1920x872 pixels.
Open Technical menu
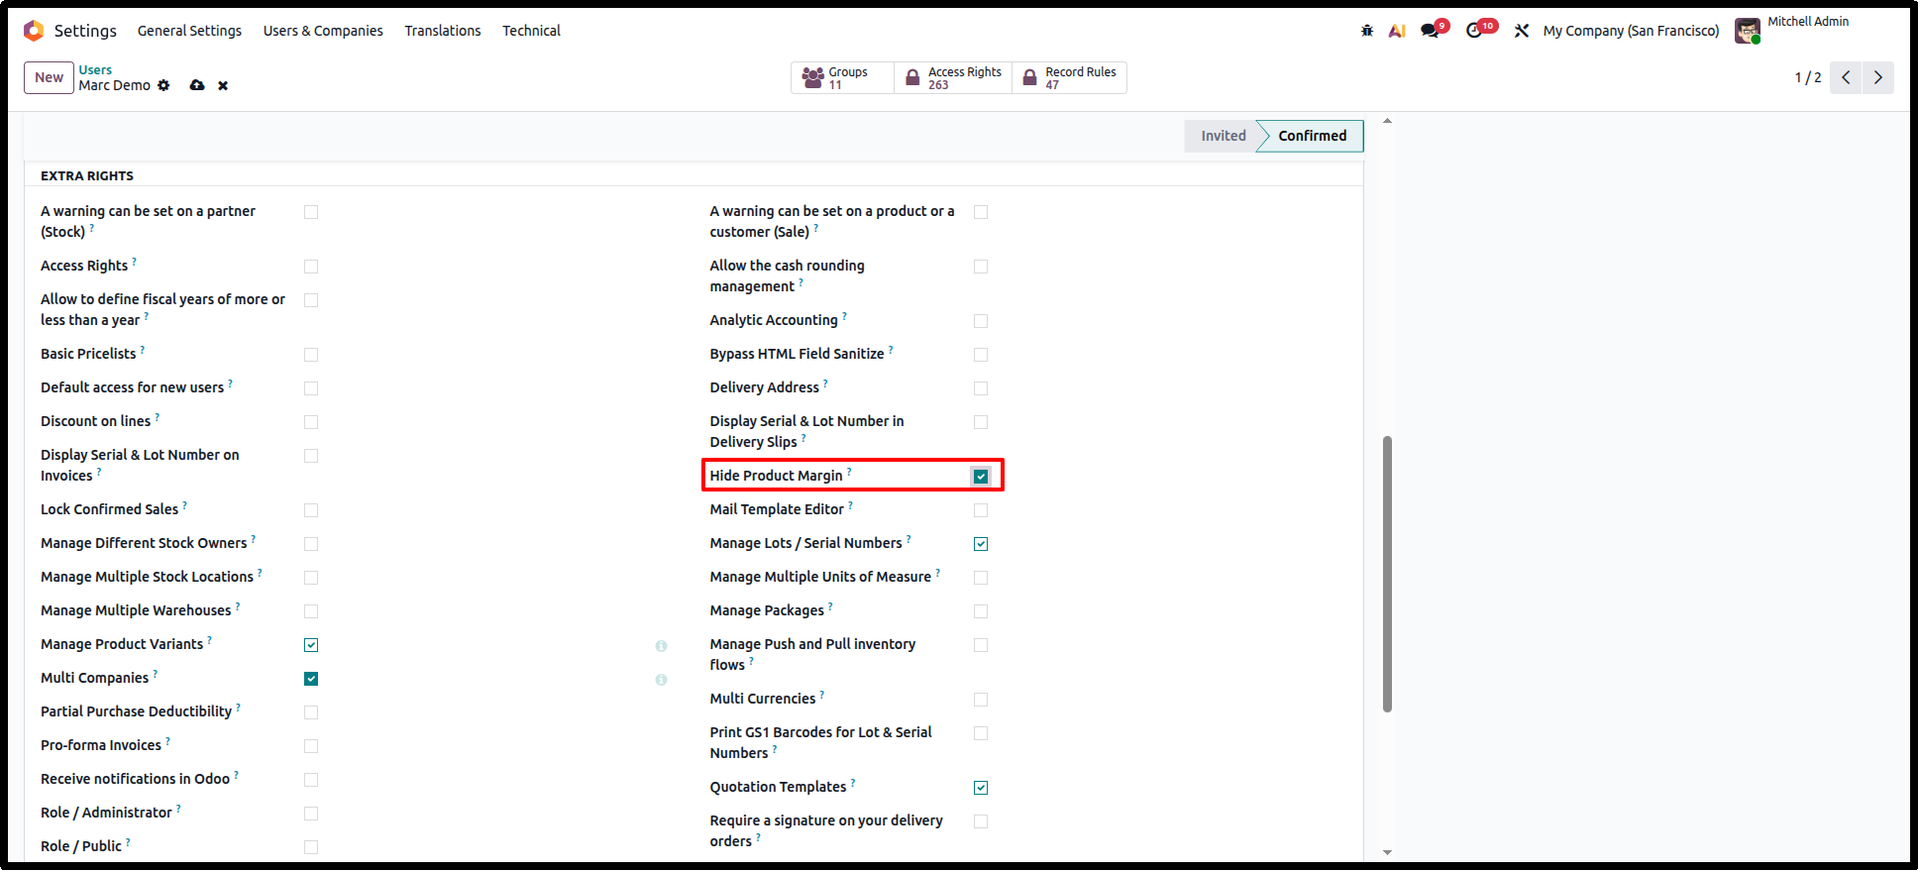tap(531, 31)
